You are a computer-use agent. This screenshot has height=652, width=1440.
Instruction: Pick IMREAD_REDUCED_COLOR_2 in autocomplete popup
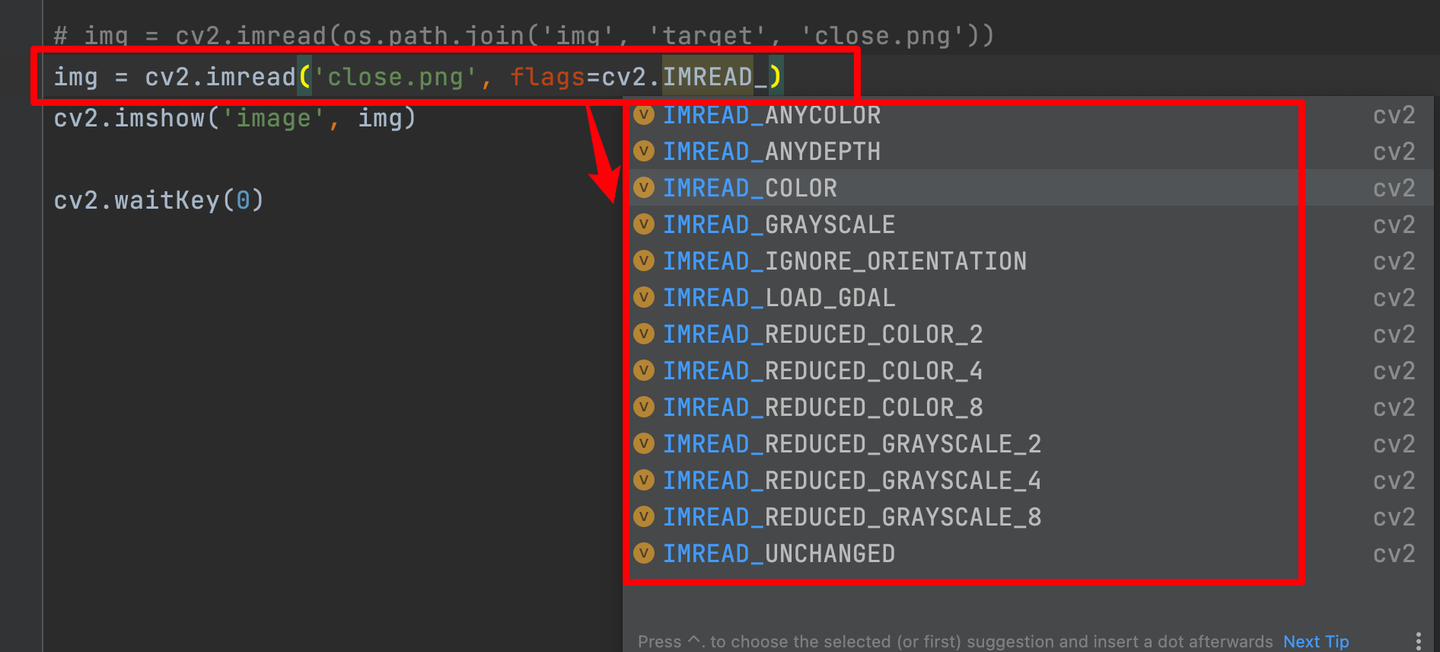point(822,334)
